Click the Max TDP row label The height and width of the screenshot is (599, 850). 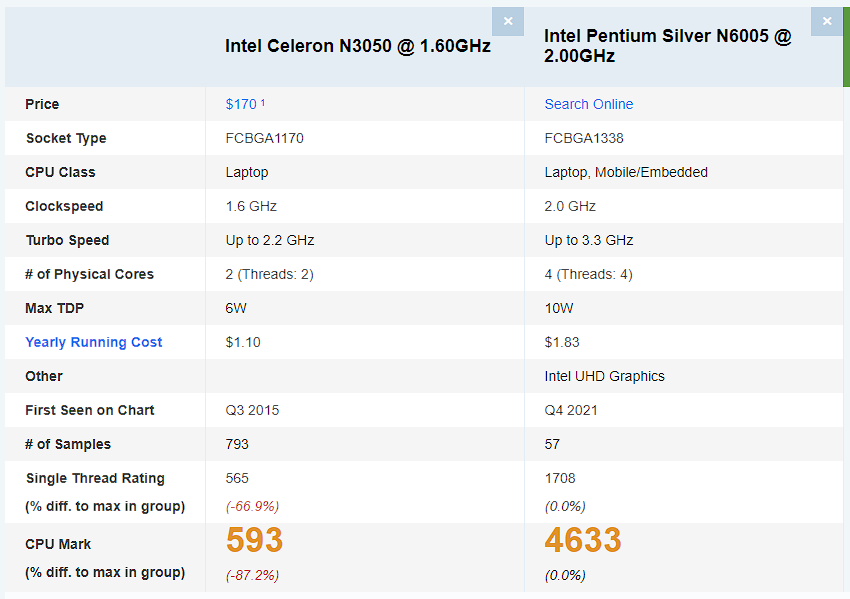55,308
